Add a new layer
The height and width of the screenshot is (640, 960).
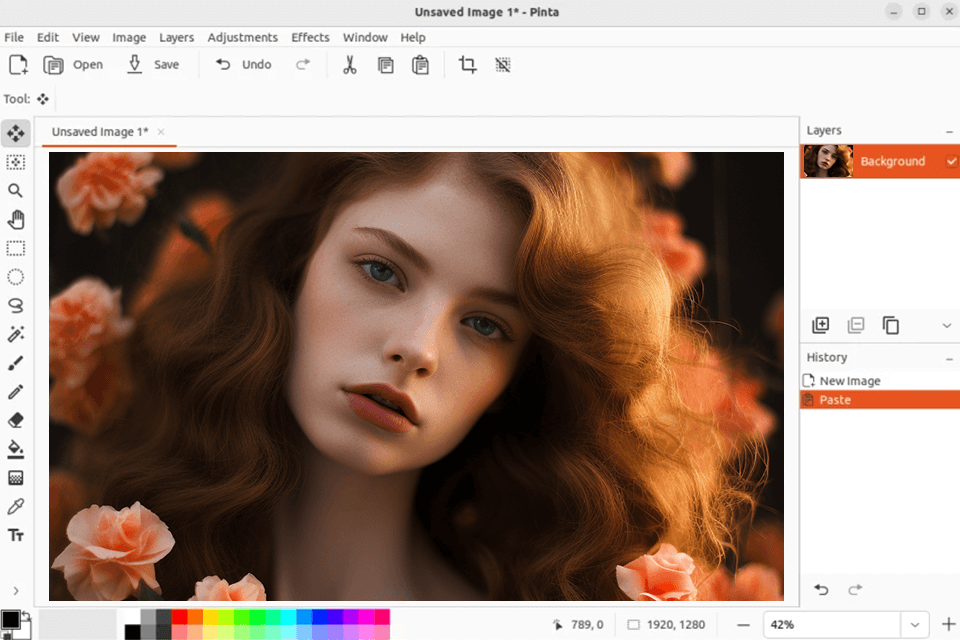click(820, 325)
